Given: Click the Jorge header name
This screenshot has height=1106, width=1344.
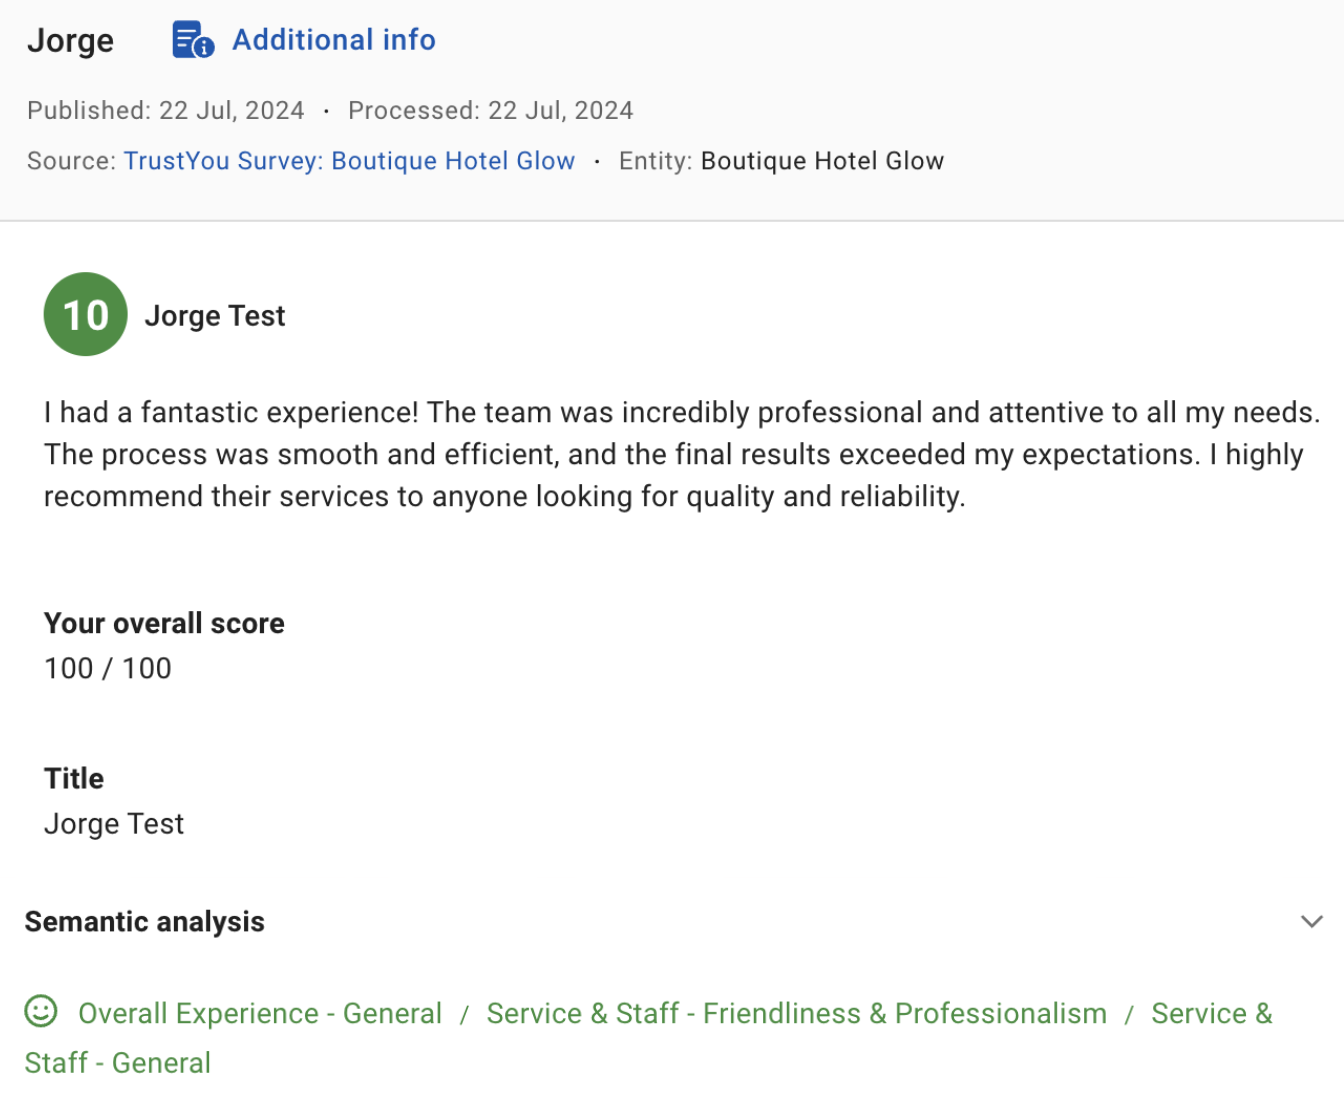Looking at the screenshot, I should tap(71, 41).
